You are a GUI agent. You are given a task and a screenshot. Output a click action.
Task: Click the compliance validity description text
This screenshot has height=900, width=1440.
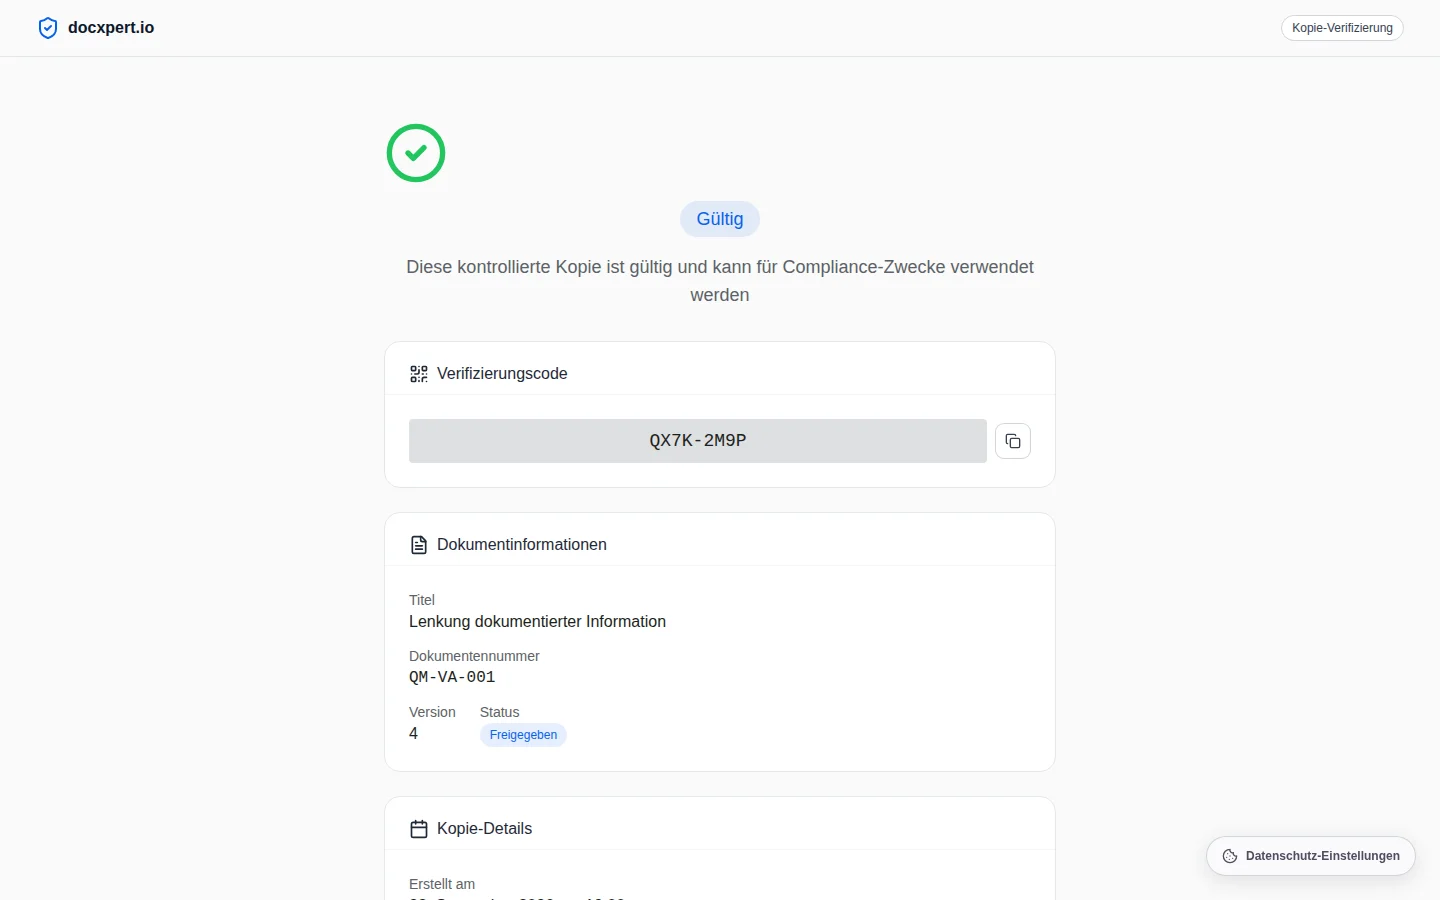720,281
